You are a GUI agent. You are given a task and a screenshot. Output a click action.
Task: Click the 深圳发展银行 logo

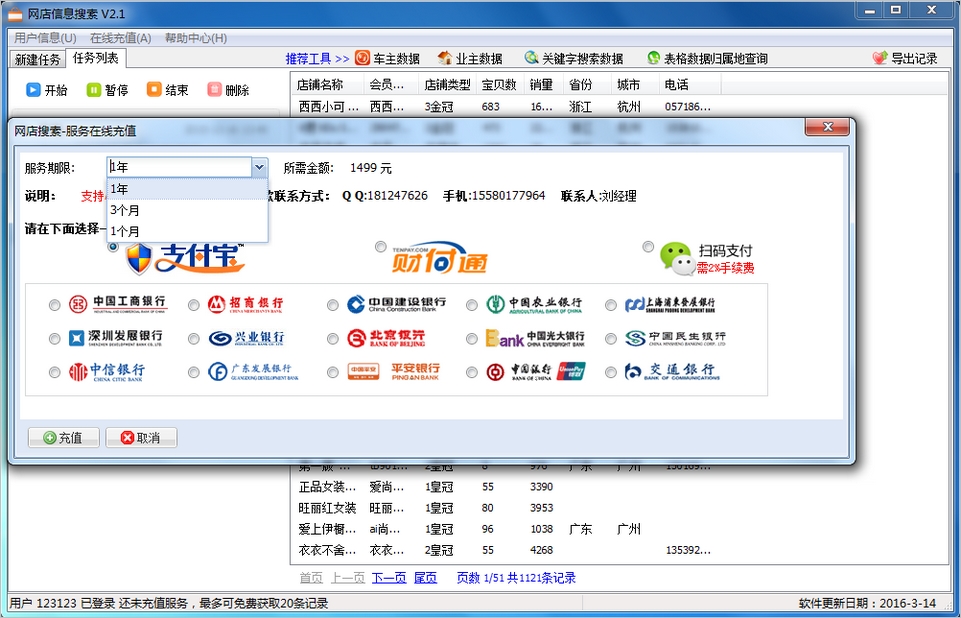pos(115,338)
